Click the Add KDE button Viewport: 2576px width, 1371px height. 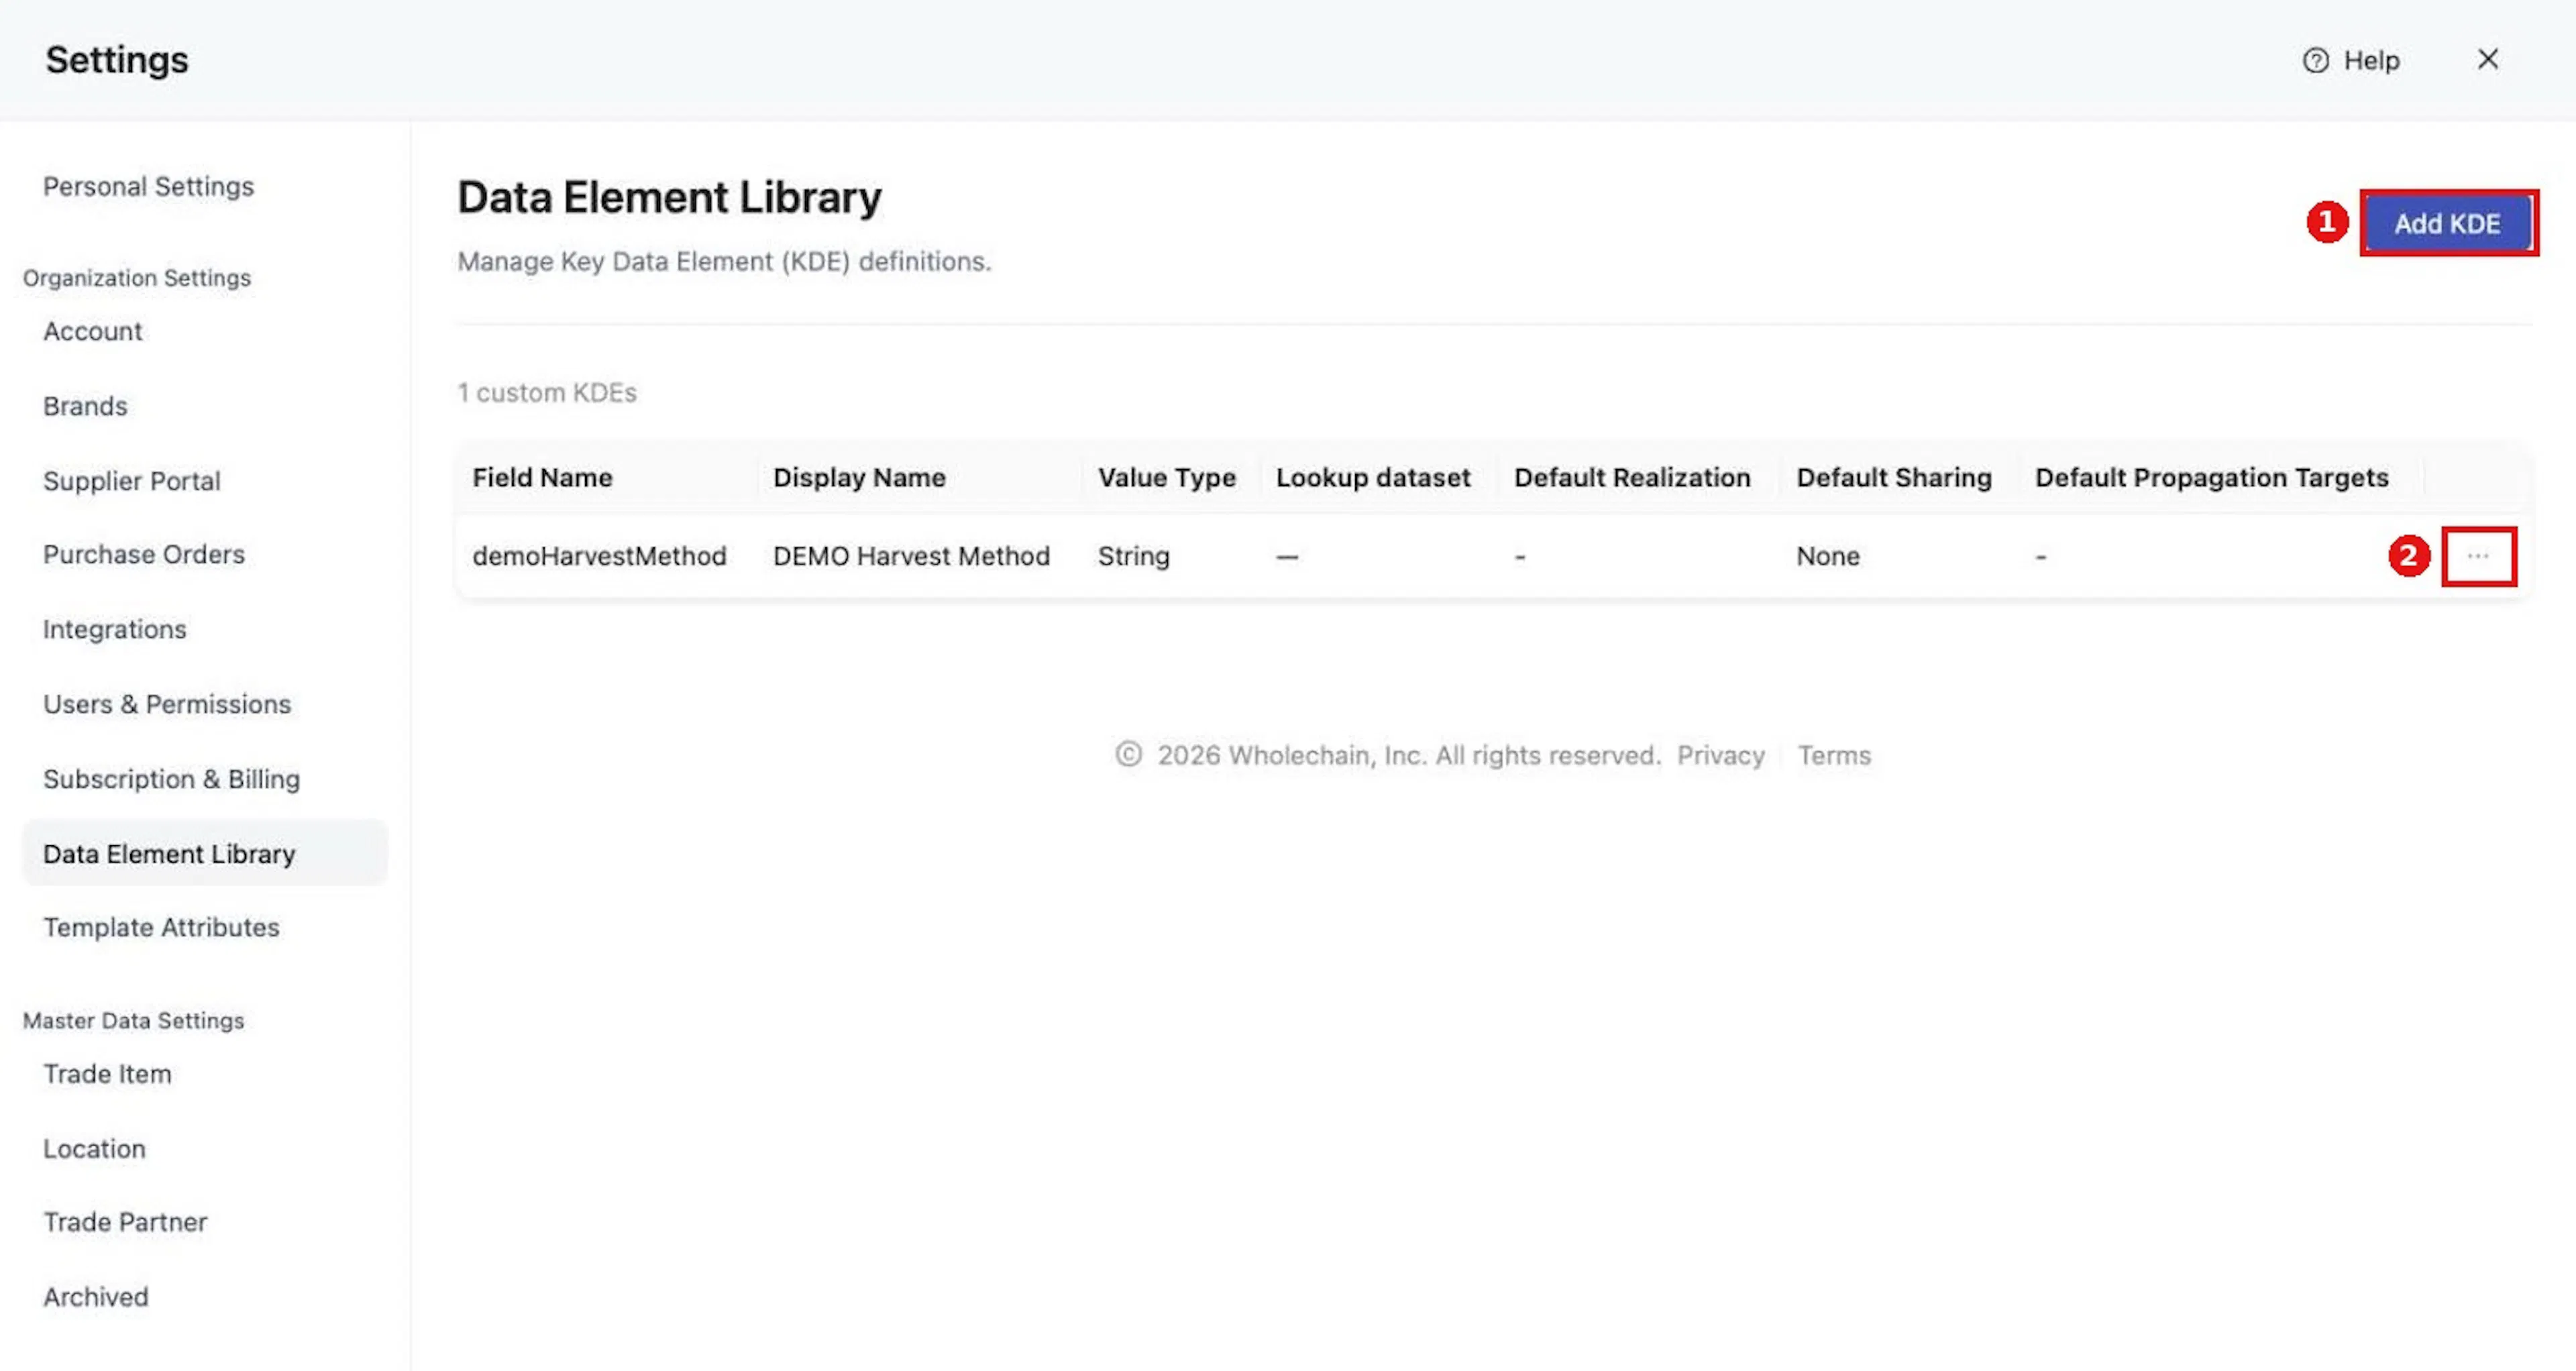coord(2447,223)
